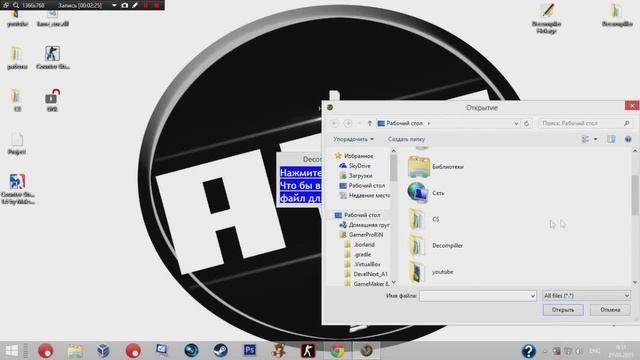The height and width of the screenshot is (360, 640).
Task: Click the search magnifier in the dialog search box
Action: click(x=627, y=123)
